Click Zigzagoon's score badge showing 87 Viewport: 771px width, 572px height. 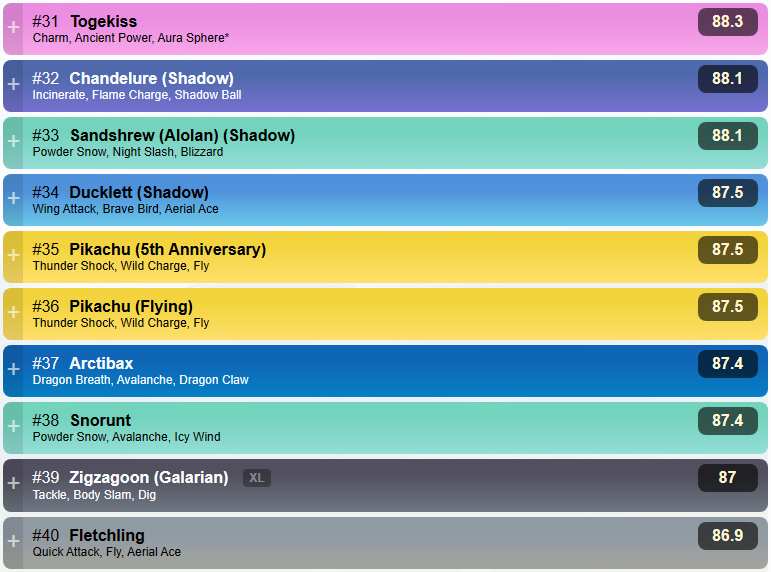[x=727, y=478]
